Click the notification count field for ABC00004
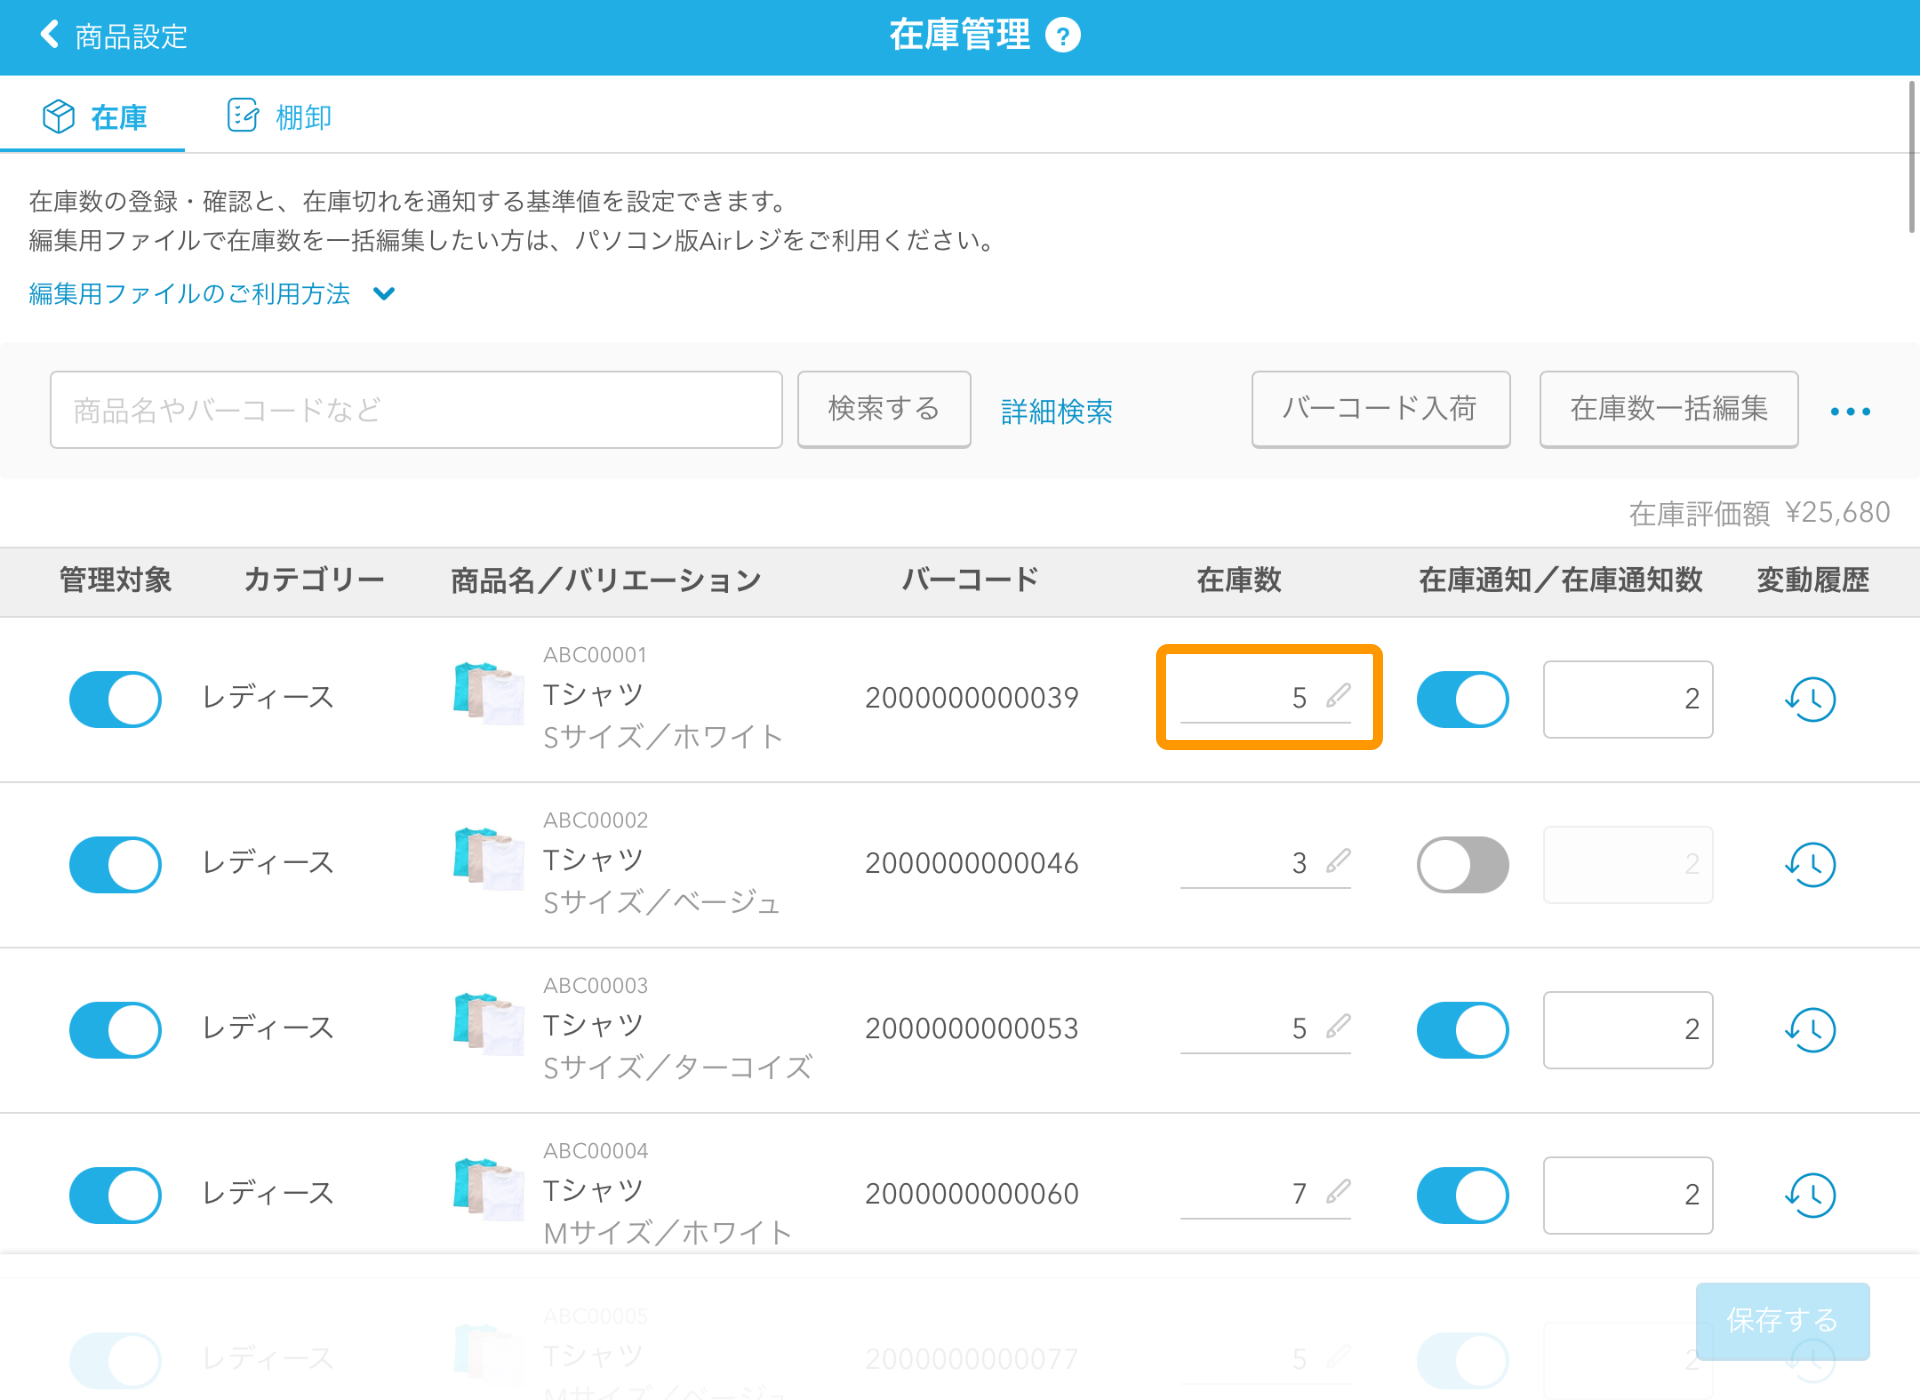The height and width of the screenshot is (1400, 1920). tap(1628, 1195)
